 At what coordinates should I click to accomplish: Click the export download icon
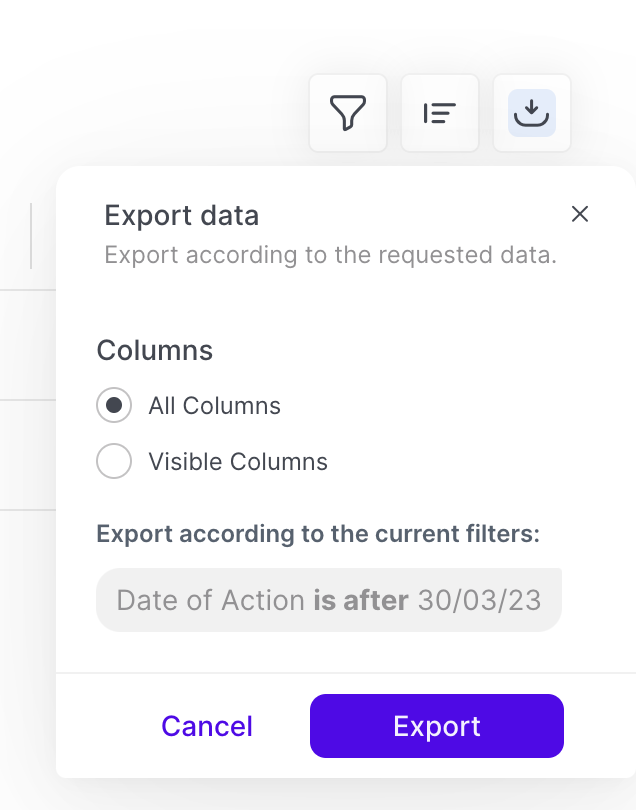coord(532,113)
